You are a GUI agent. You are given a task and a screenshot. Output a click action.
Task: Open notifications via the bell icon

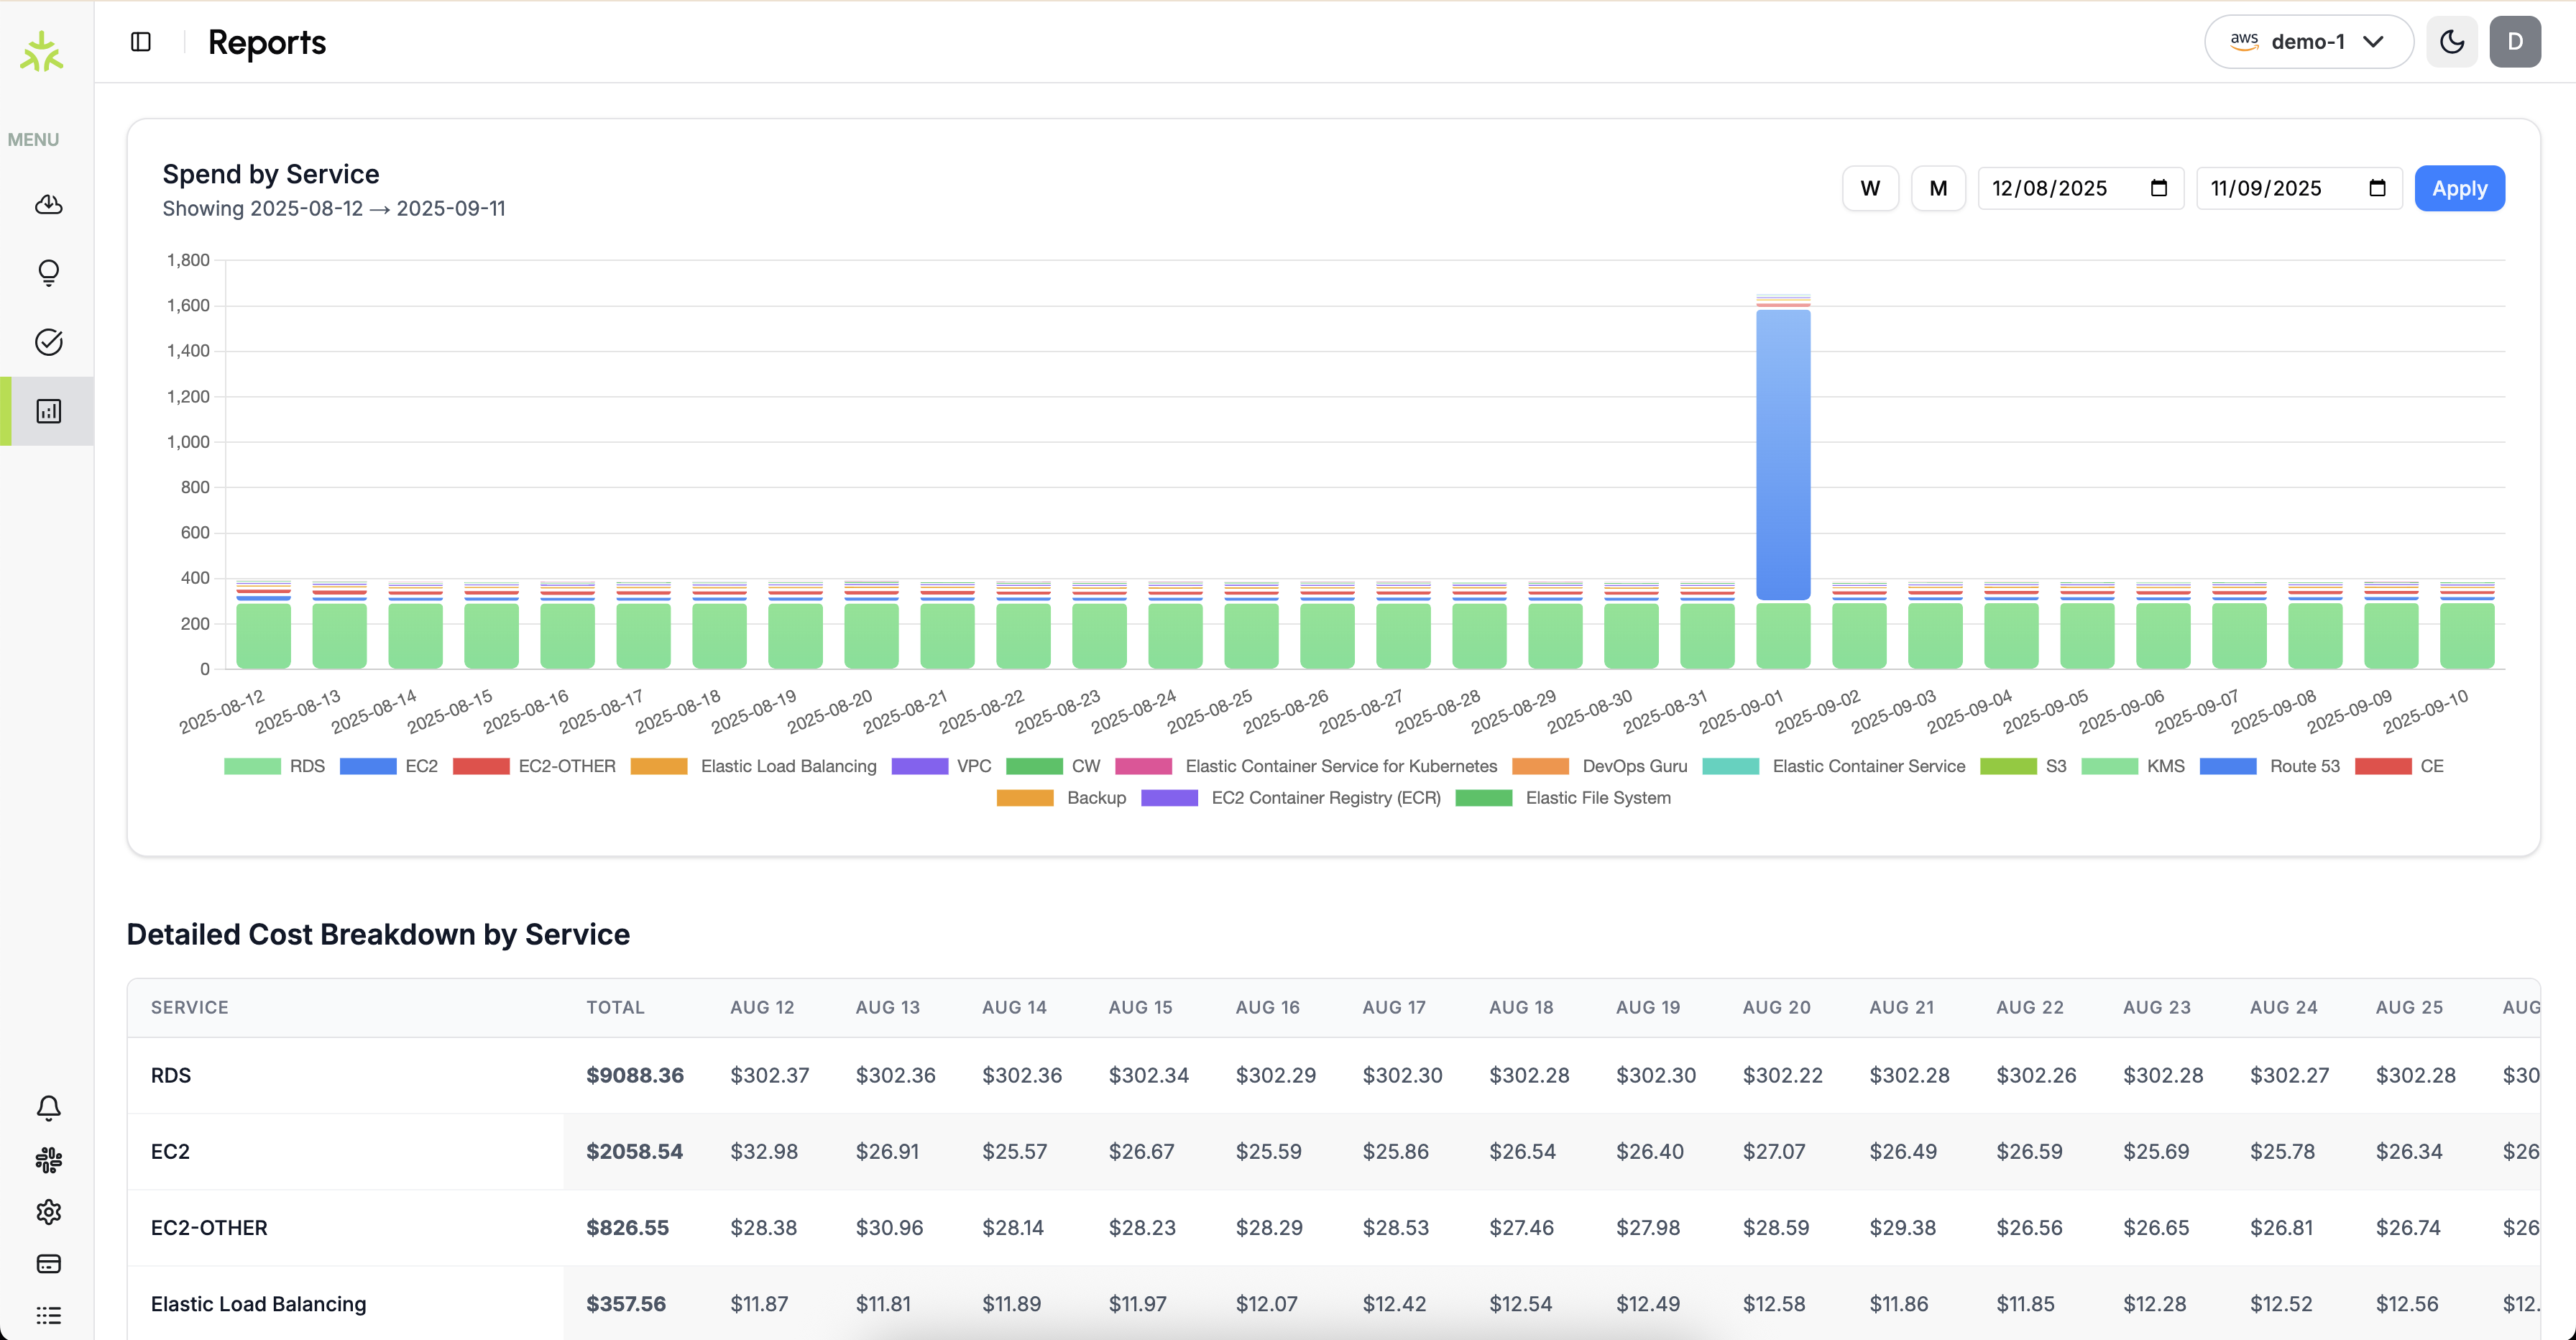[x=48, y=1107]
